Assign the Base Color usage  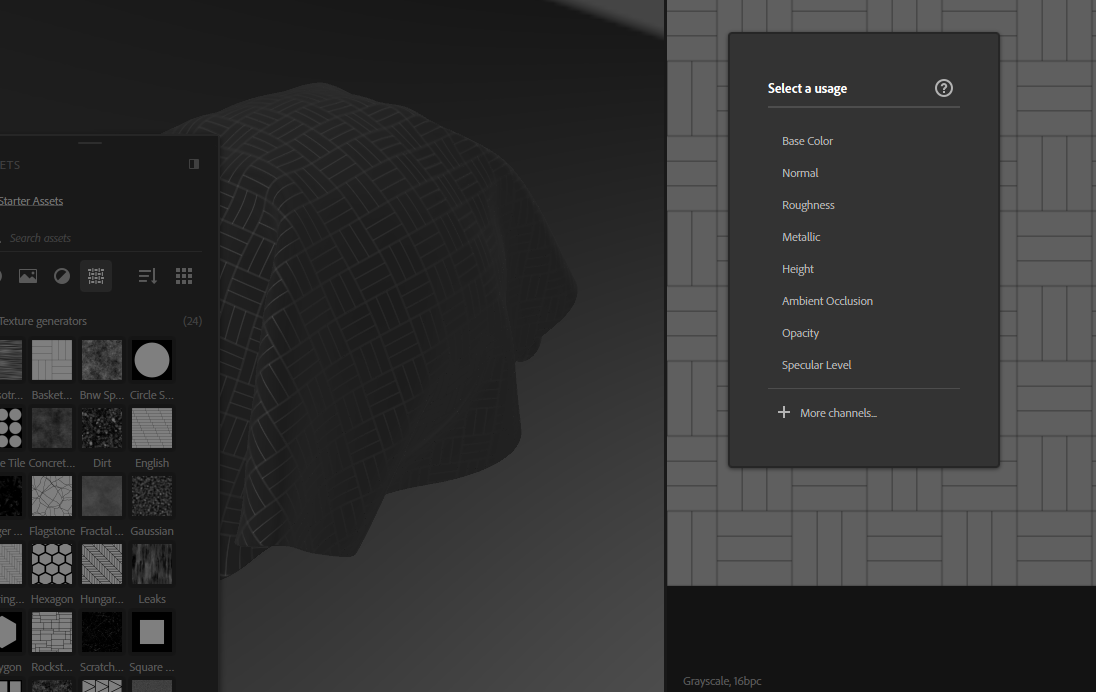(807, 140)
